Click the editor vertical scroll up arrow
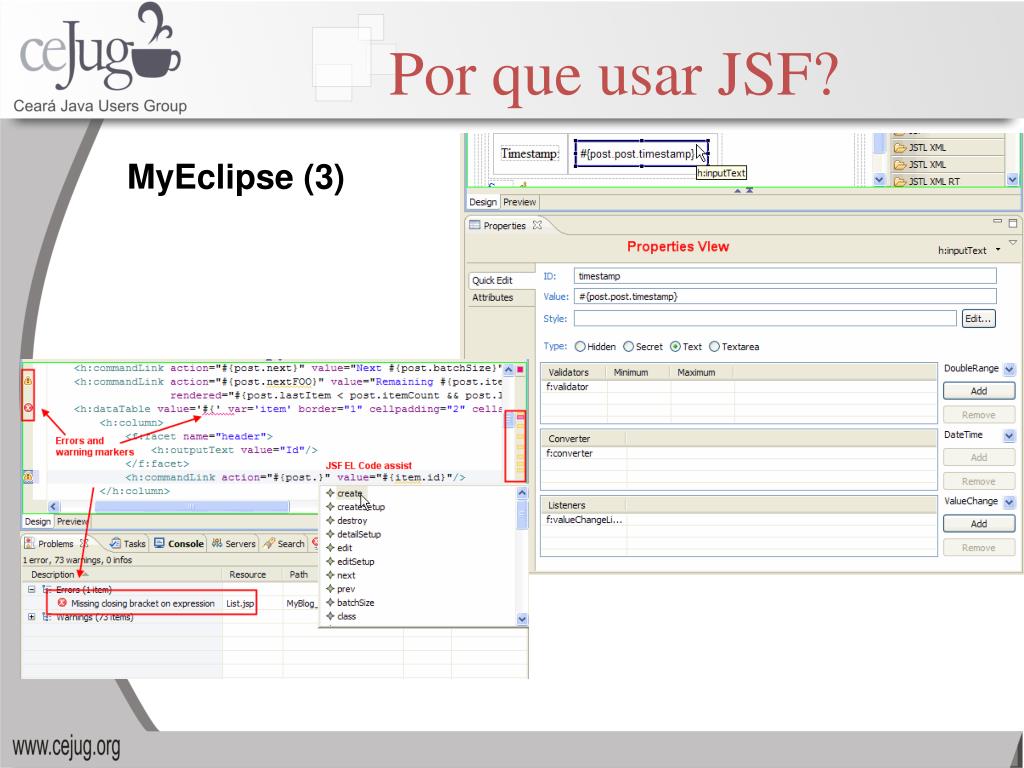 pyautogui.click(x=508, y=370)
